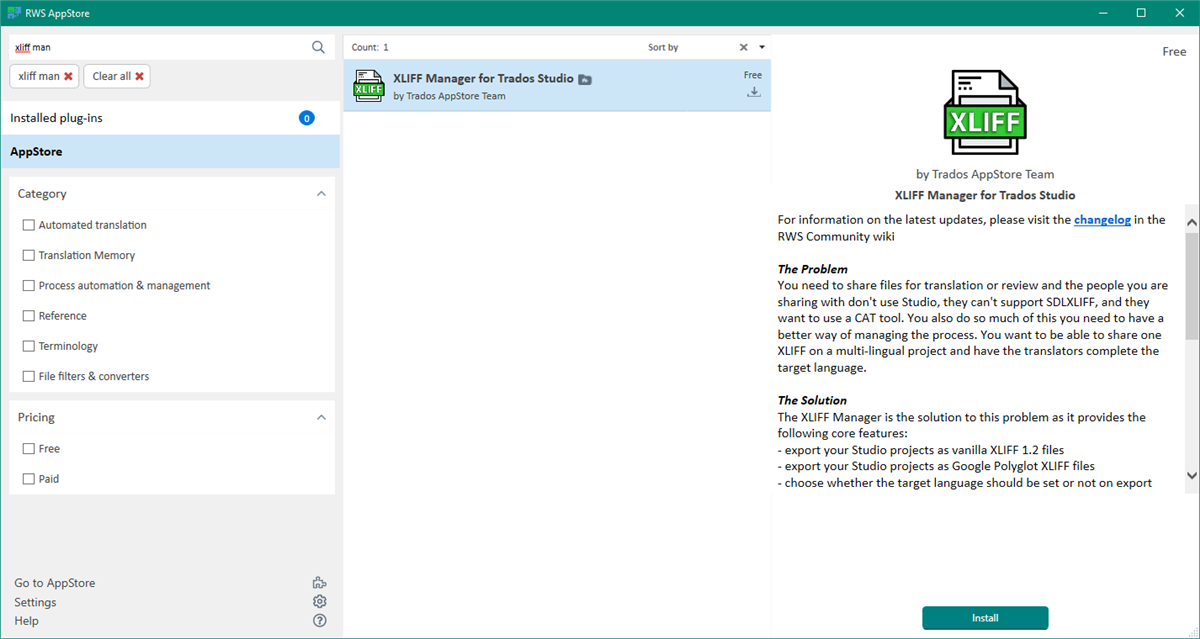
Task: Click the Install button
Action: [x=985, y=618]
